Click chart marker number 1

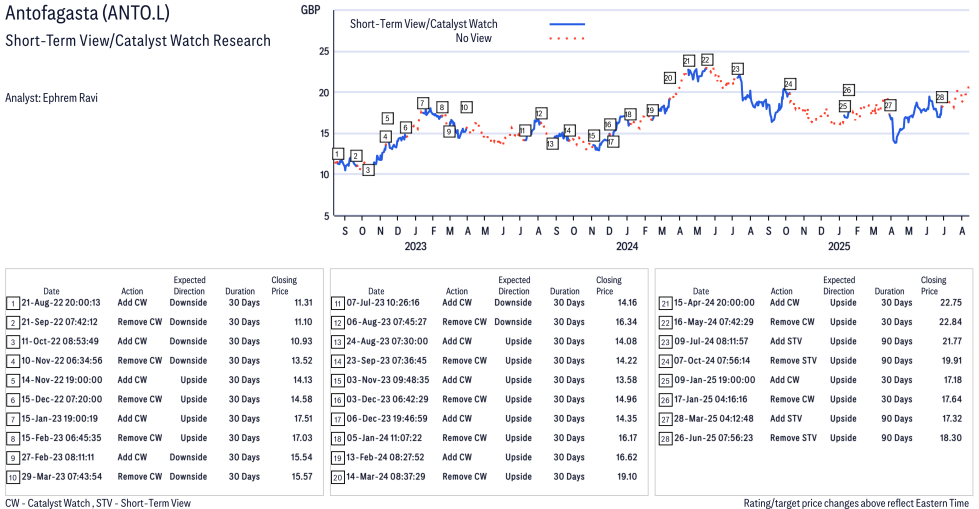(337, 154)
